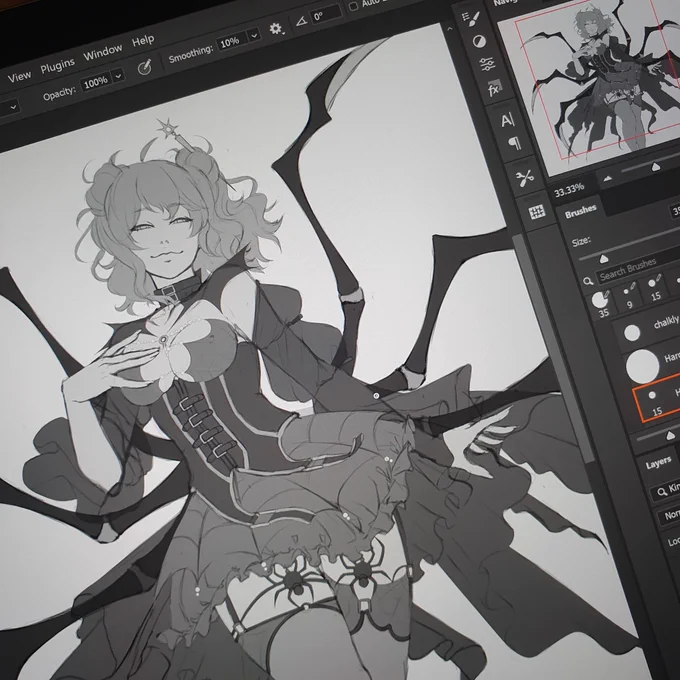The width and height of the screenshot is (680, 680).
Task: Open the grid pattern panel icon
Action: (x=536, y=212)
